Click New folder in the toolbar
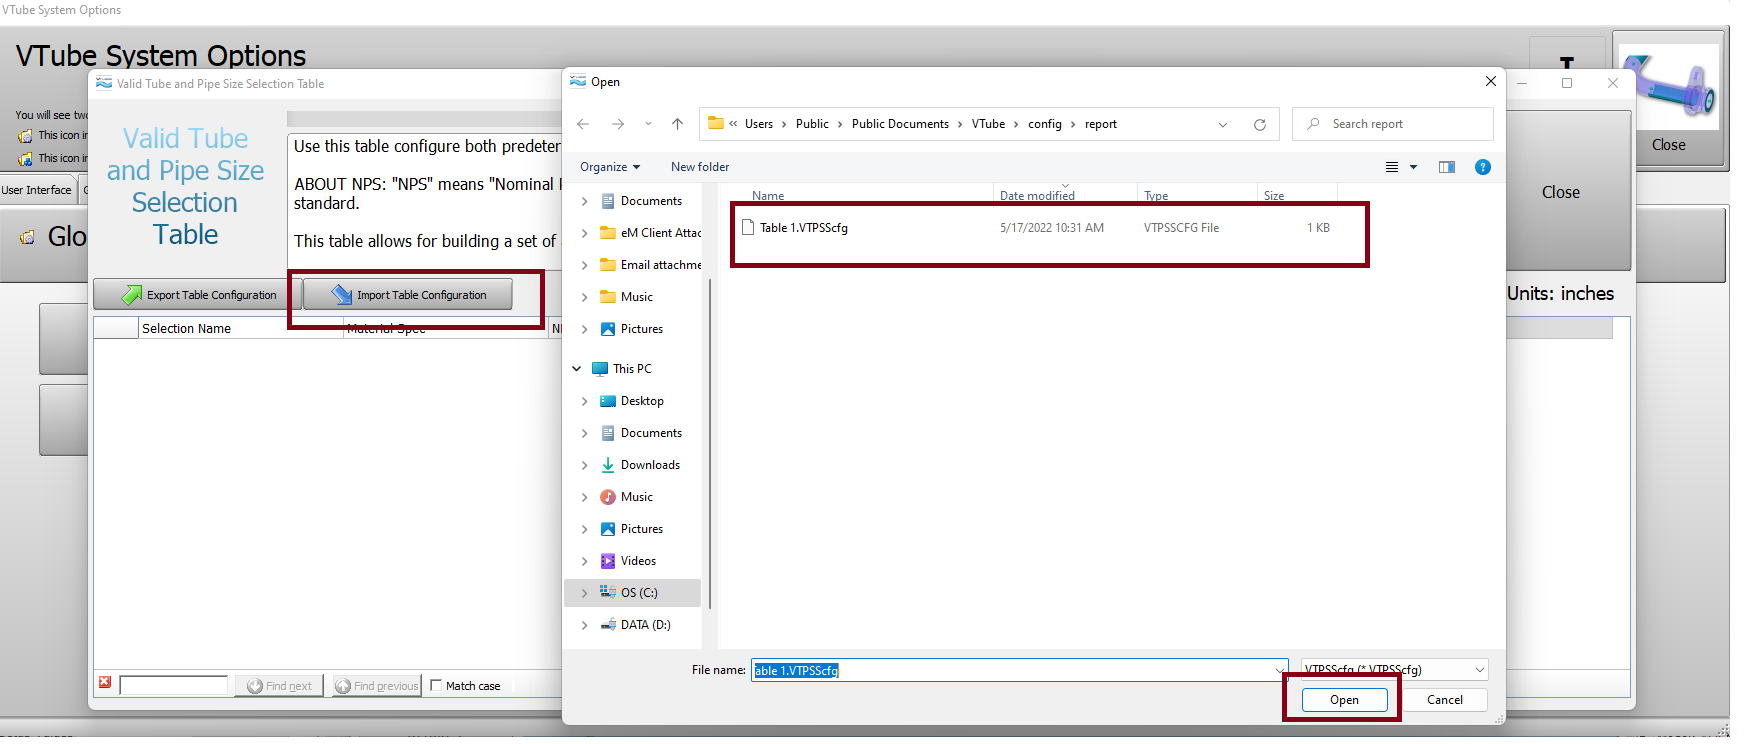 (699, 167)
